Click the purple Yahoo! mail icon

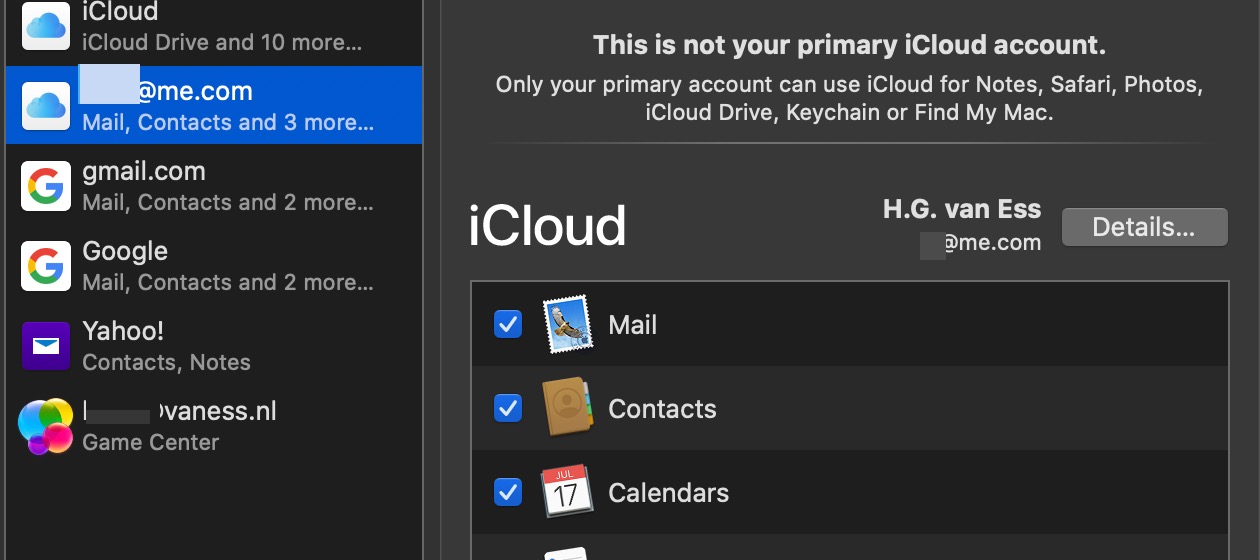46,346
